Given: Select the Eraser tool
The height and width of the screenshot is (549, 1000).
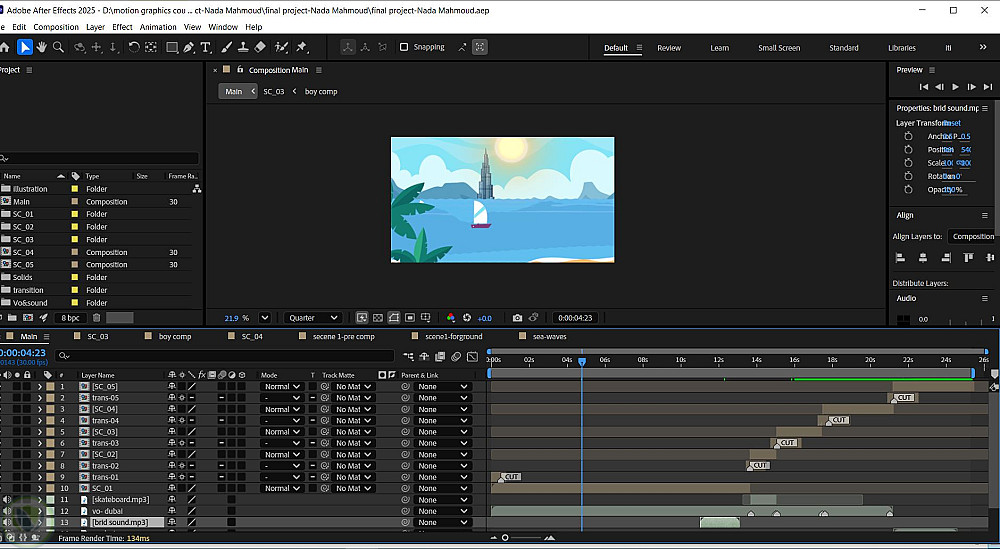Looking at the screenshot, I should click(260, 47).
